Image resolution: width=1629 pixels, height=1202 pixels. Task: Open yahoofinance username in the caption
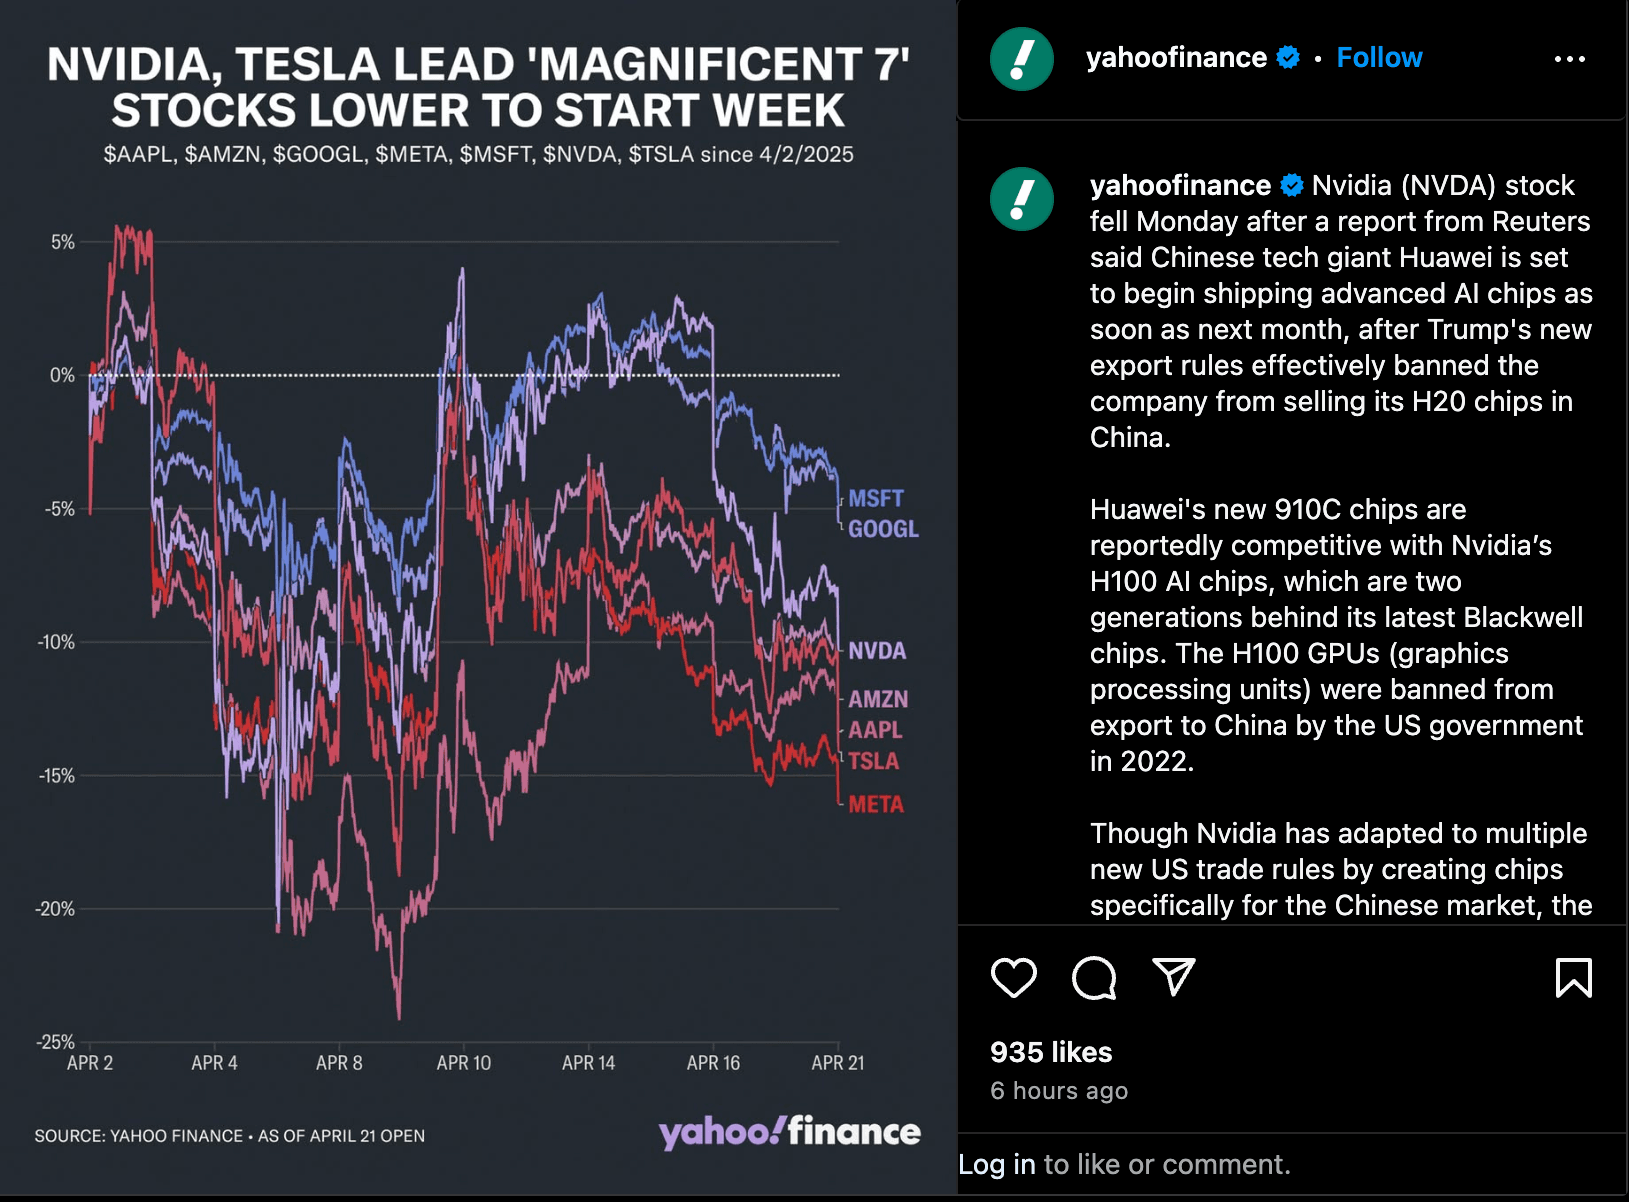[x=1180, y=186]
